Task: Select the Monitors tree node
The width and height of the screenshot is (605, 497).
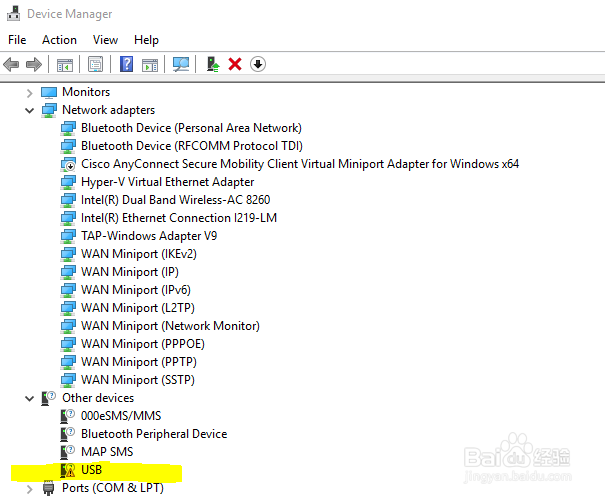Action: coord(86,92)
